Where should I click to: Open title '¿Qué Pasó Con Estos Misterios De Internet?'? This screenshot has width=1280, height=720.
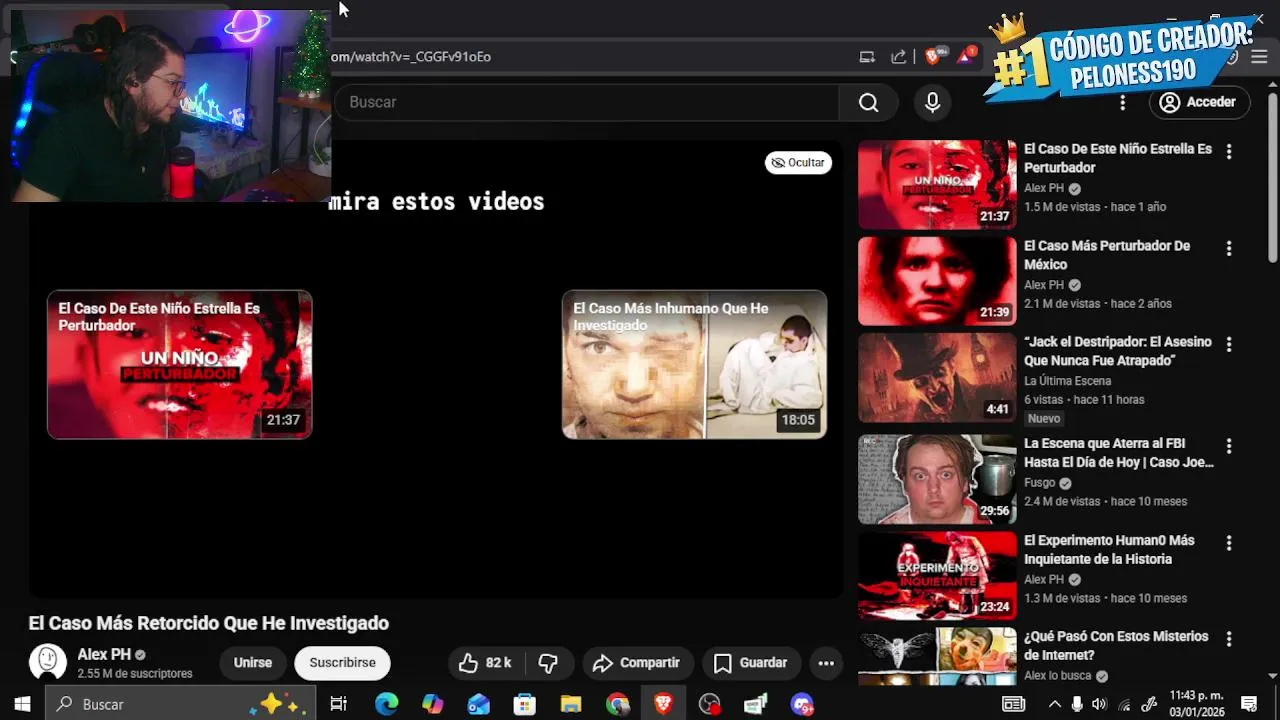point(1116,646)
